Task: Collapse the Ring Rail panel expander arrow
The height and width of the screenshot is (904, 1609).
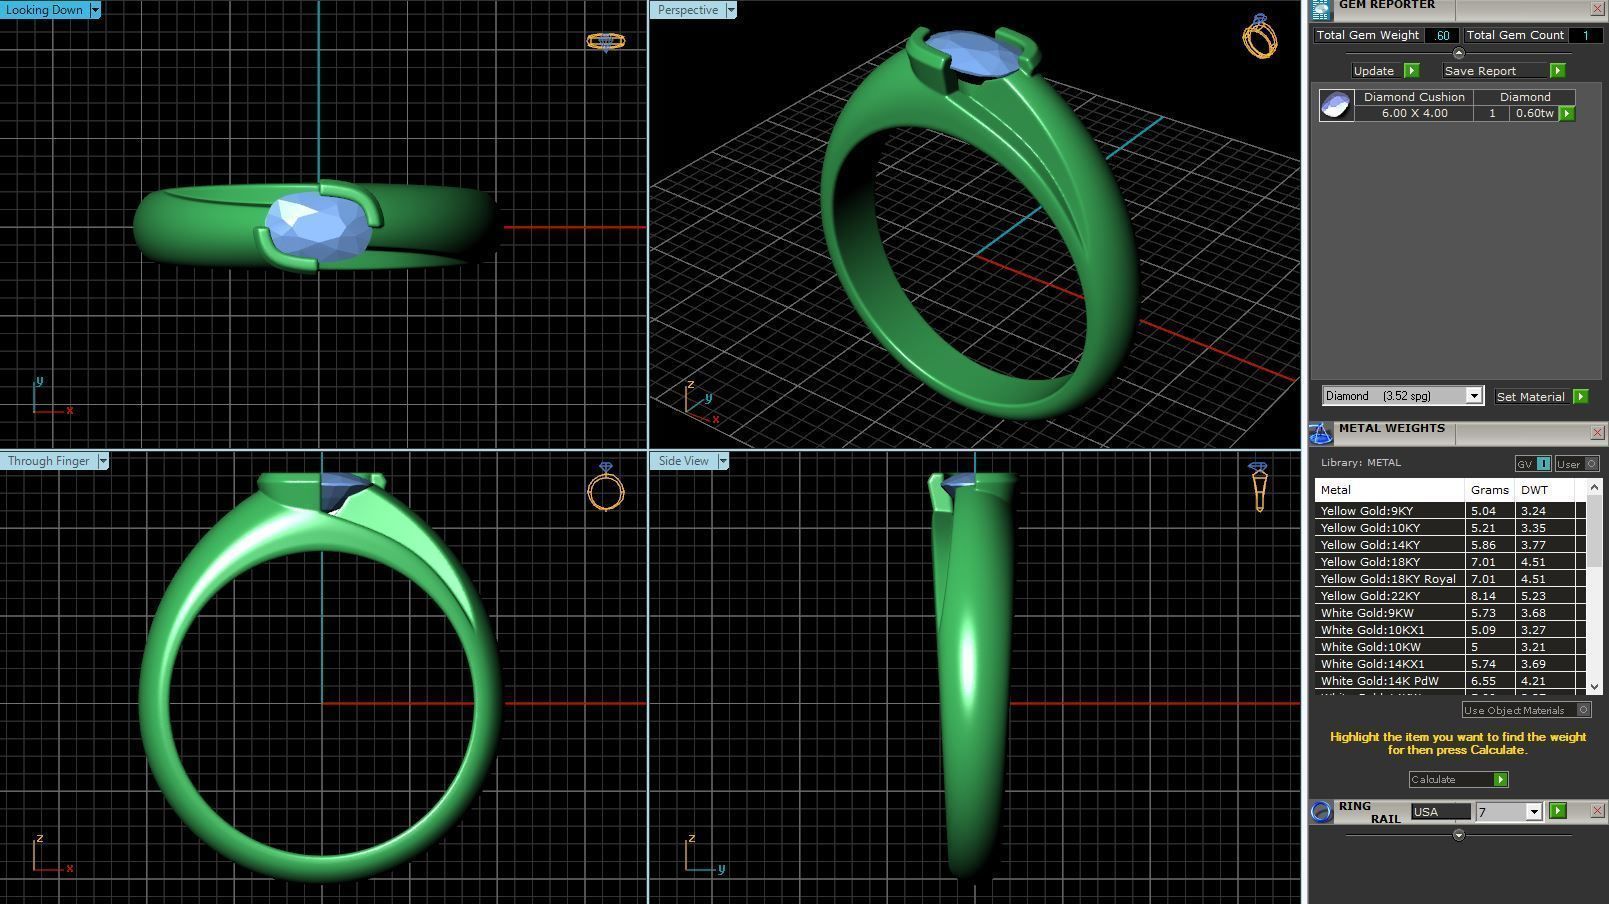Action: [x=1458, y=835]
